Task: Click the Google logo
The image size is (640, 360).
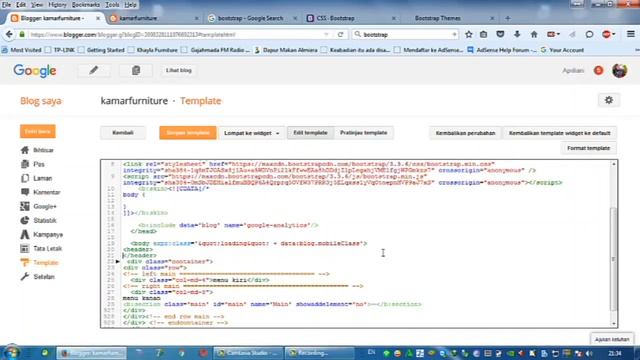Action: coord(35,71)
